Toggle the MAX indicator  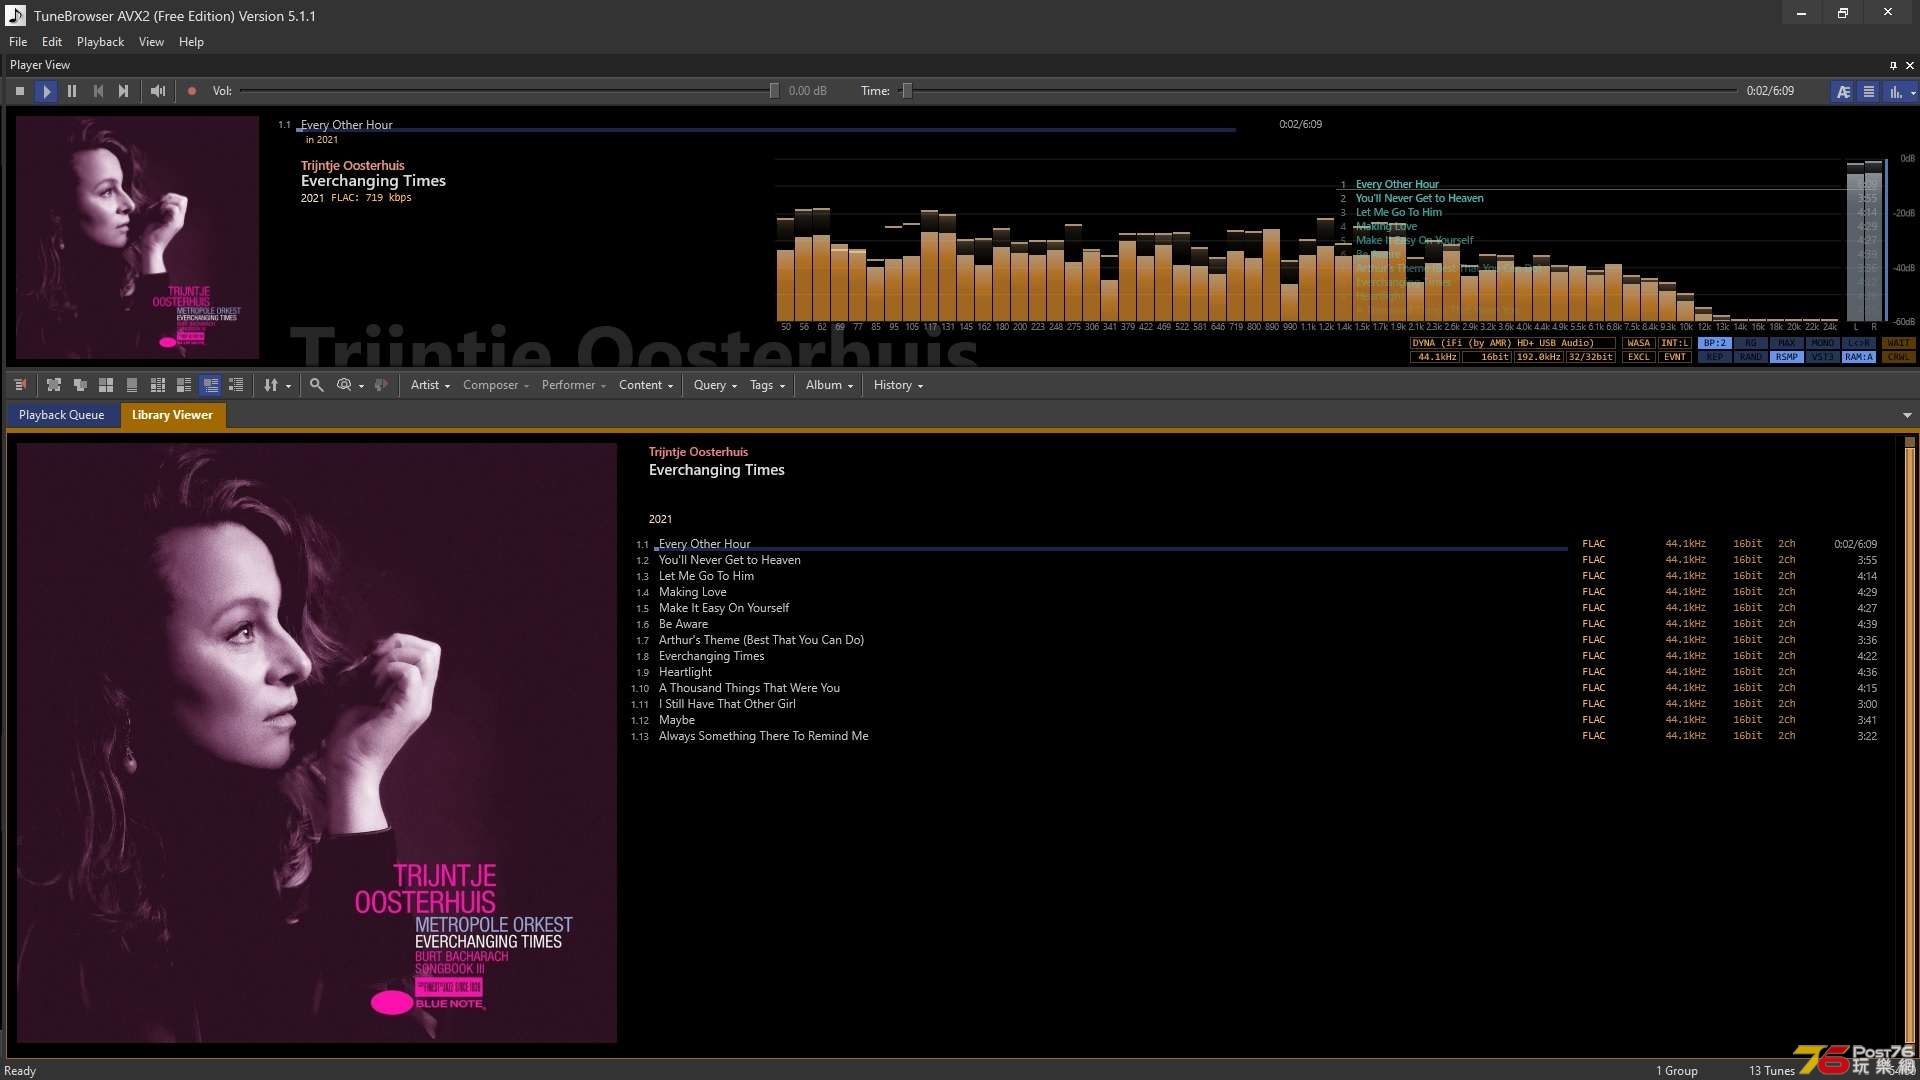(x=1786, y=343)
